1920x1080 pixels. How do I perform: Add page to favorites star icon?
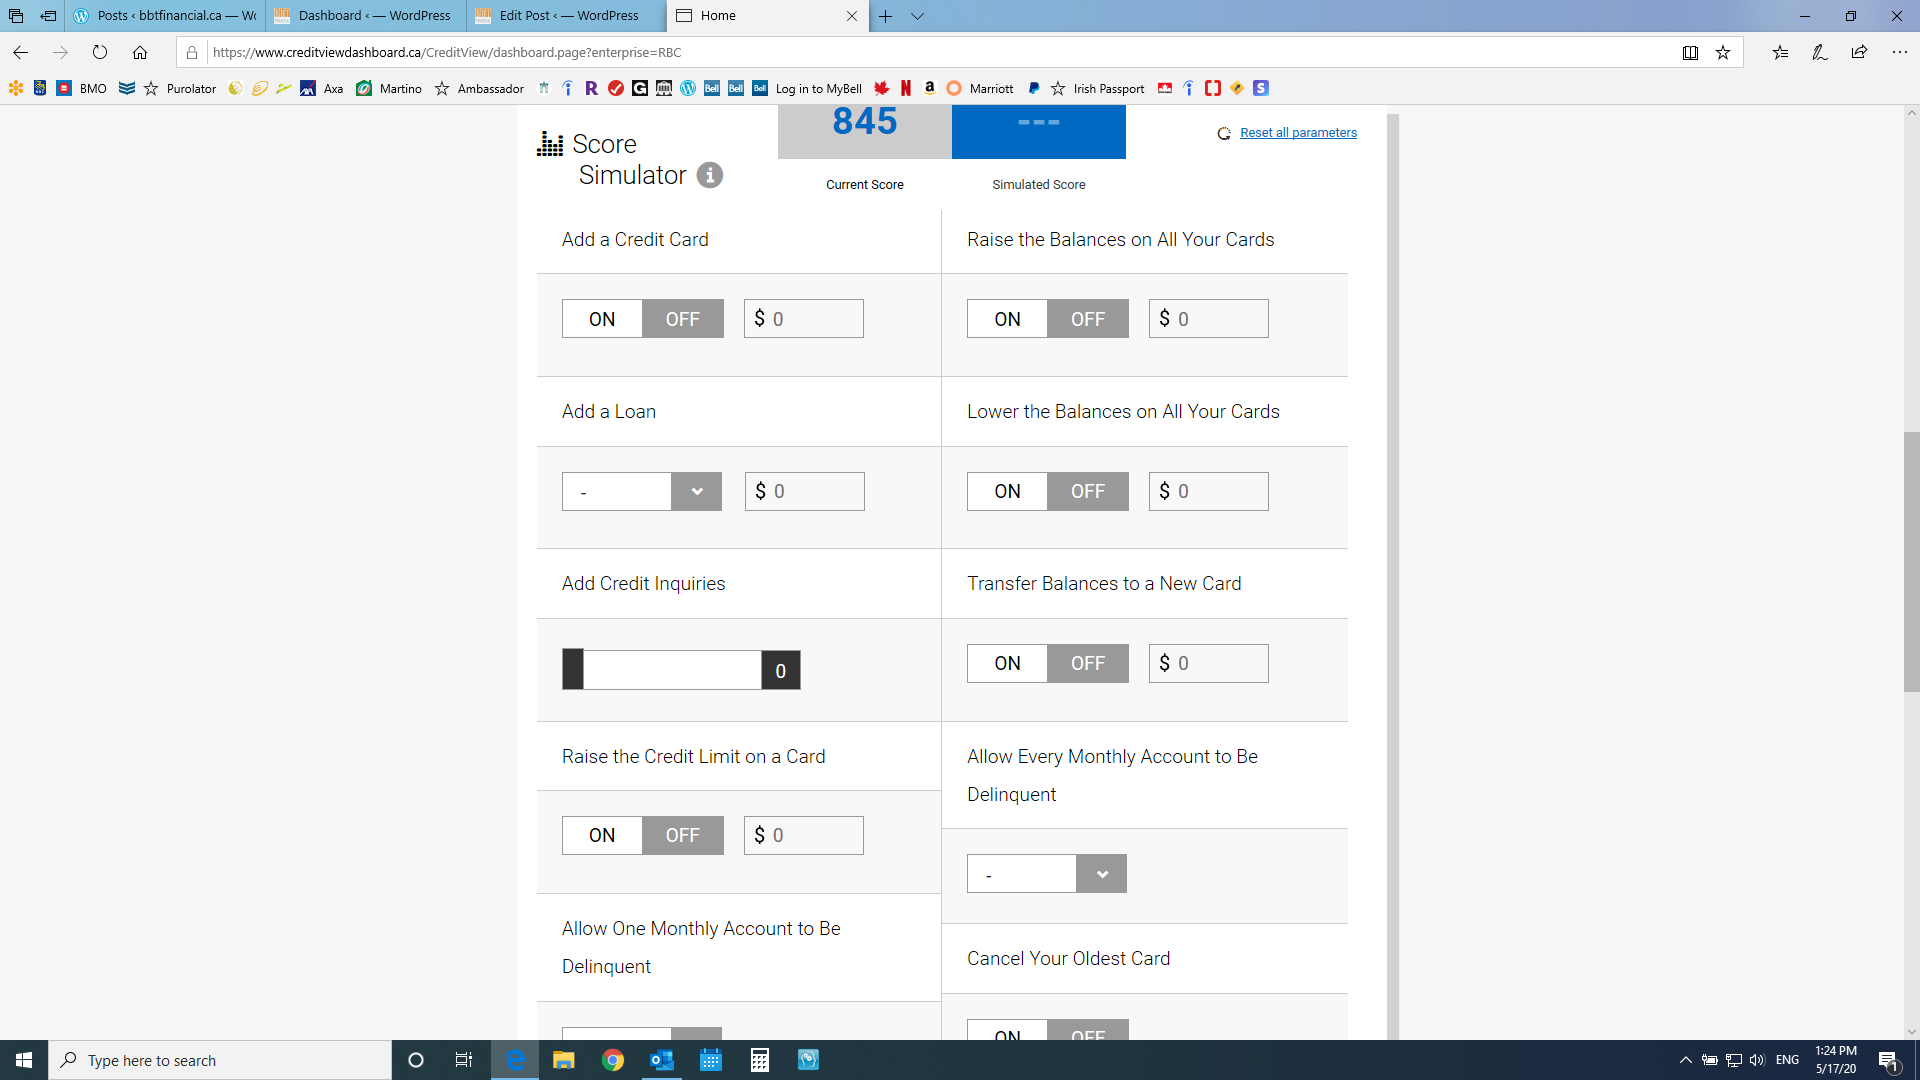click(x=1723, y=52)
